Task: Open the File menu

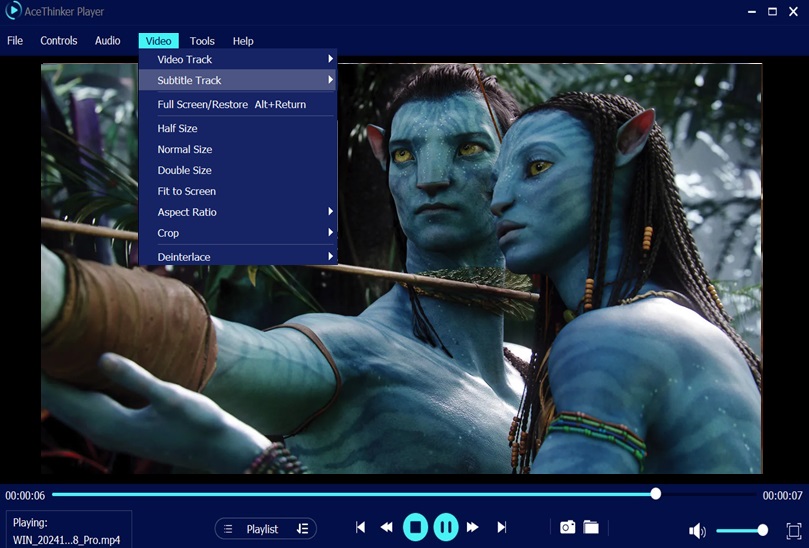Action: pyautogui.click(x=15, y=41)
